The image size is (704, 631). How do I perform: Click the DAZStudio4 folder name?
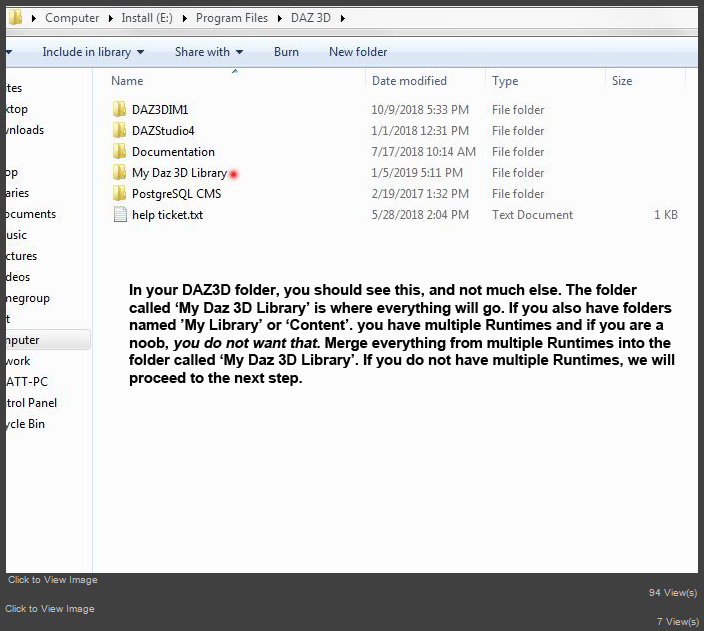click(163, 131)
